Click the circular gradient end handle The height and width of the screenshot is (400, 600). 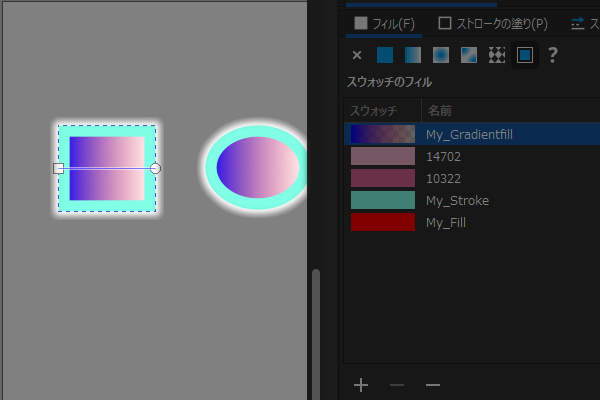(155, 168)
